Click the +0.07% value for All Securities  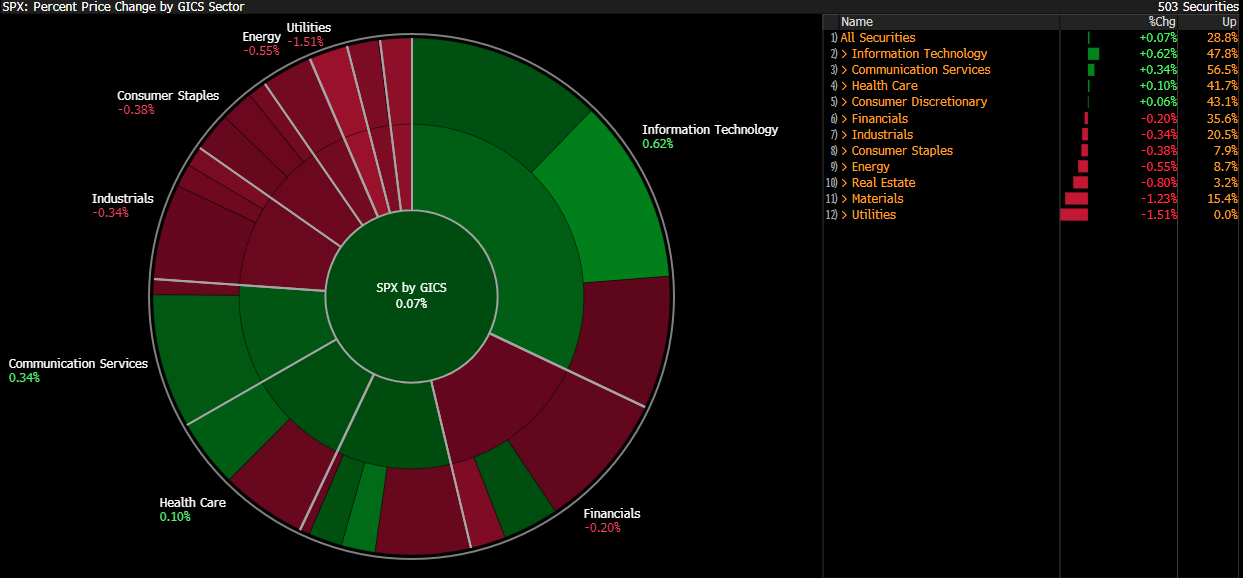click(1158, 38)
